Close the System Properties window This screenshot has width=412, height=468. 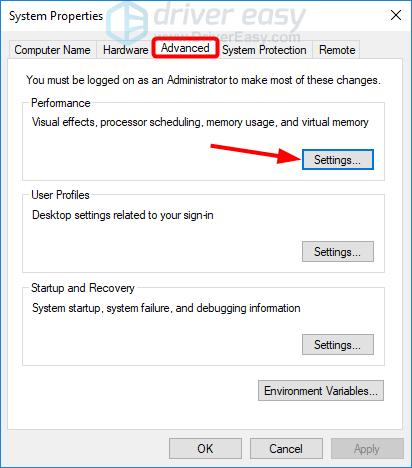396,15
